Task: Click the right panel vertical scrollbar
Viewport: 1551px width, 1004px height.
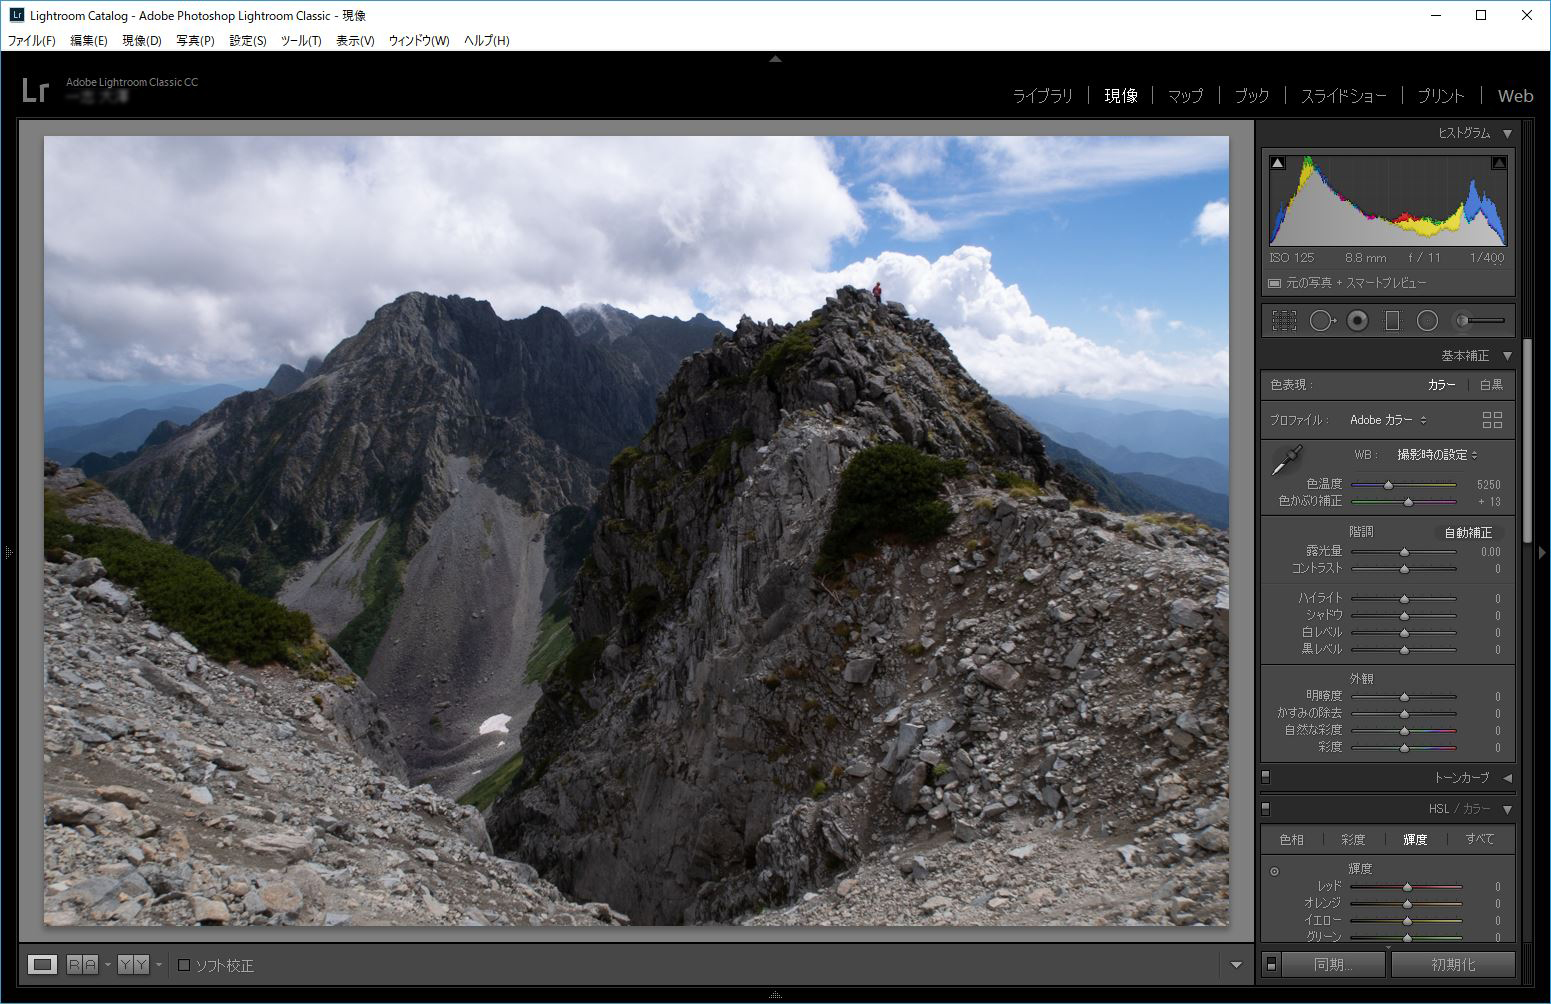Action: pyautogui.click(x=1527, y=440)
